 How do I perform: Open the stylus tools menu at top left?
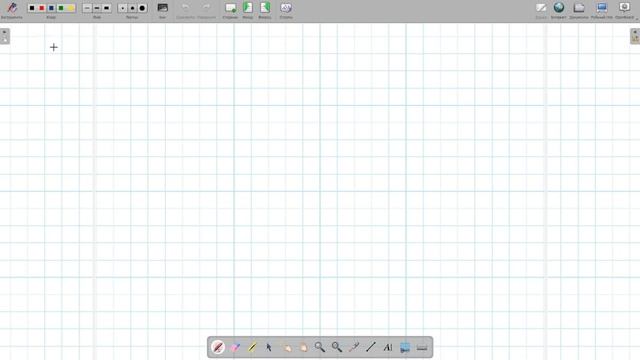point(12,8)
